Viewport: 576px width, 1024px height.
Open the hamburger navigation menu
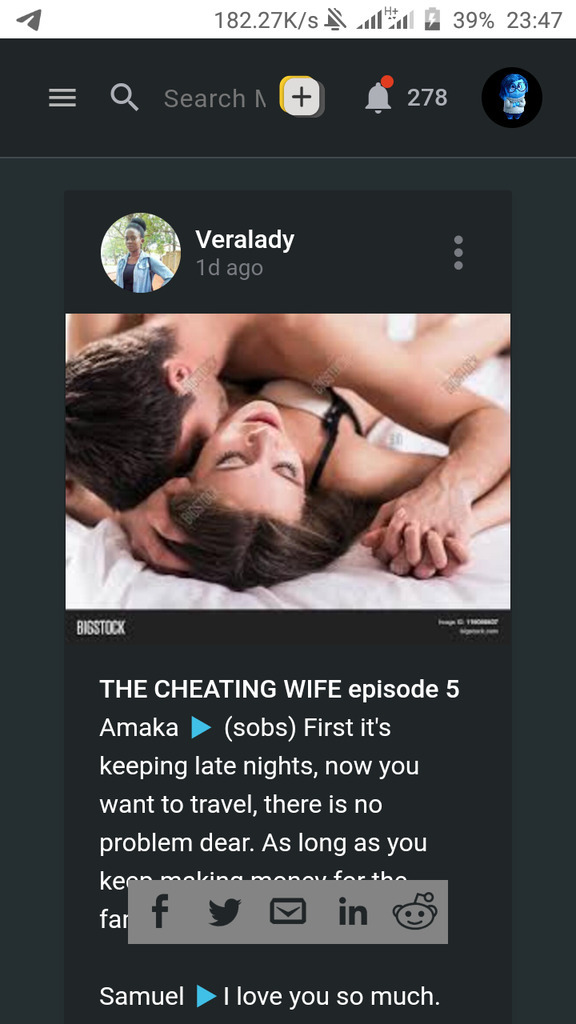coord(62,98)
